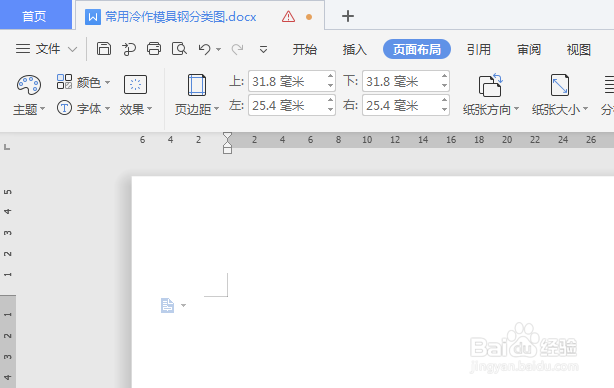The height and width of the screenshot is (388, 614).
Task: Click the 字体 circled T icon
Action: point(64,108)
